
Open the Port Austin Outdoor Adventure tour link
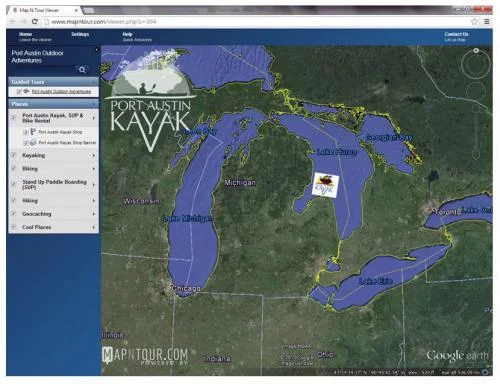point(61,91)
